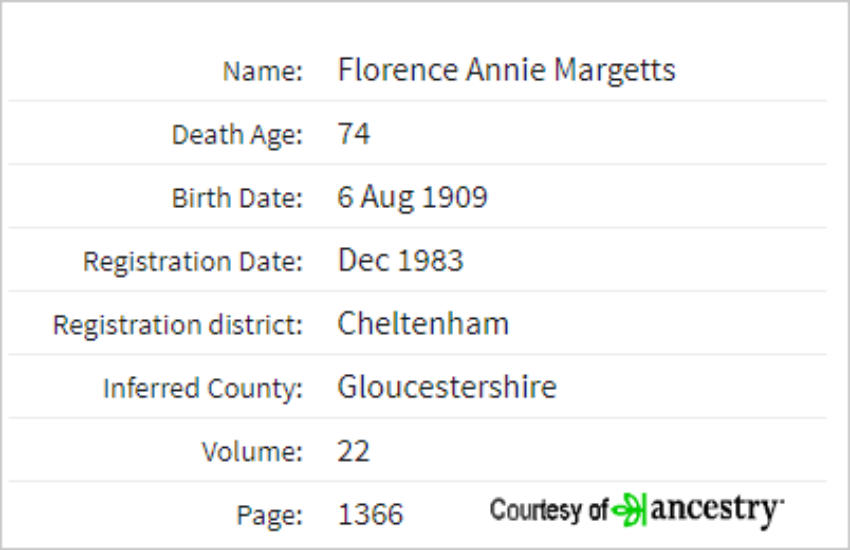Screen dimensions: 850x550
Task: Click the Death Age value 74
Action: 353,133
